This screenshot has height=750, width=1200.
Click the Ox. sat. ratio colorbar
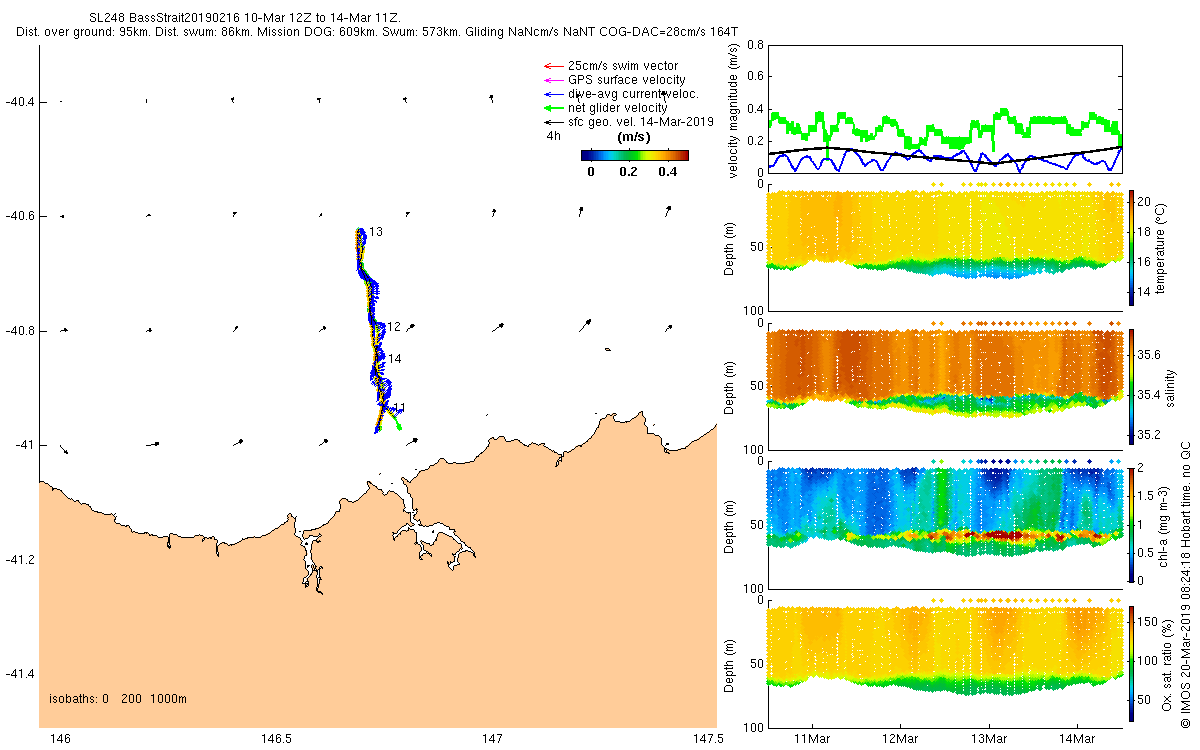tap(1132, 663)
